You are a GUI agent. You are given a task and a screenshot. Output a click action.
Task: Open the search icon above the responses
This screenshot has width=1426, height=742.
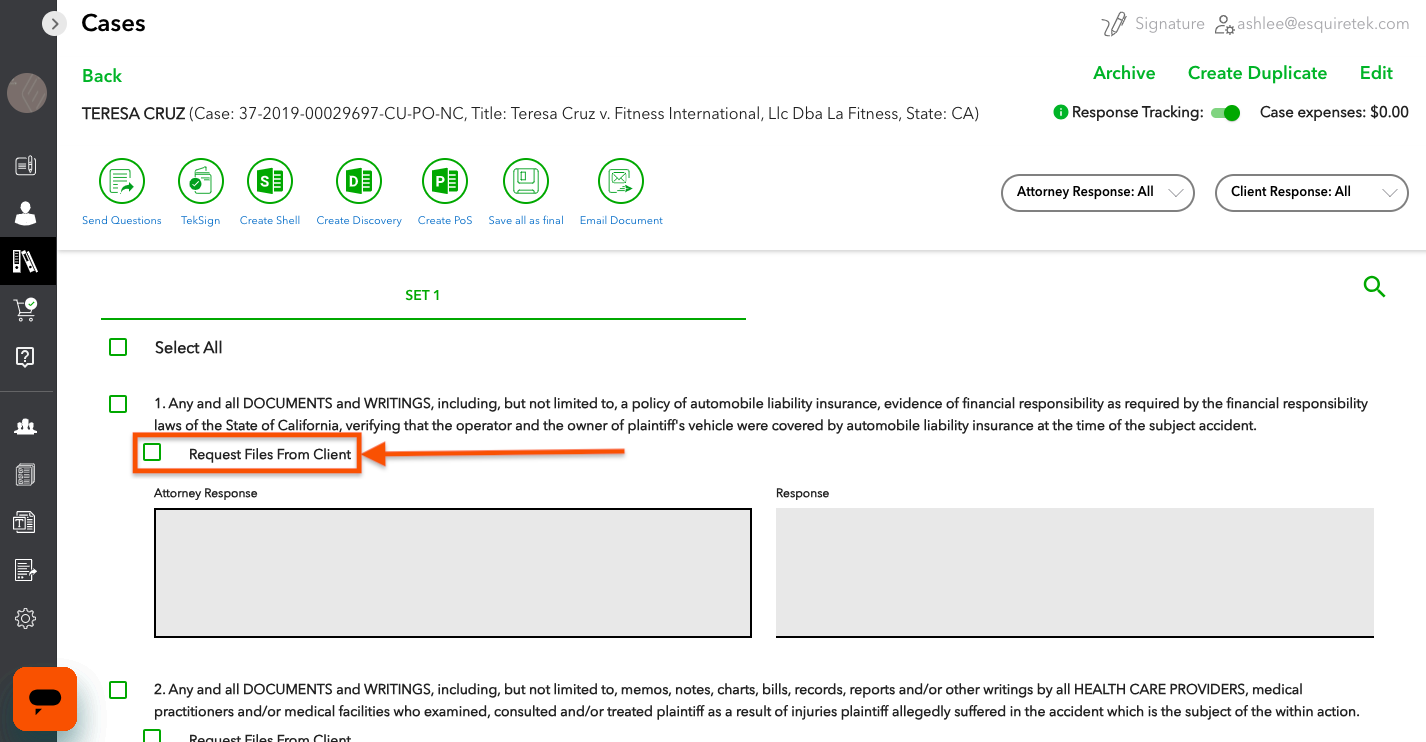[1374, 287]
